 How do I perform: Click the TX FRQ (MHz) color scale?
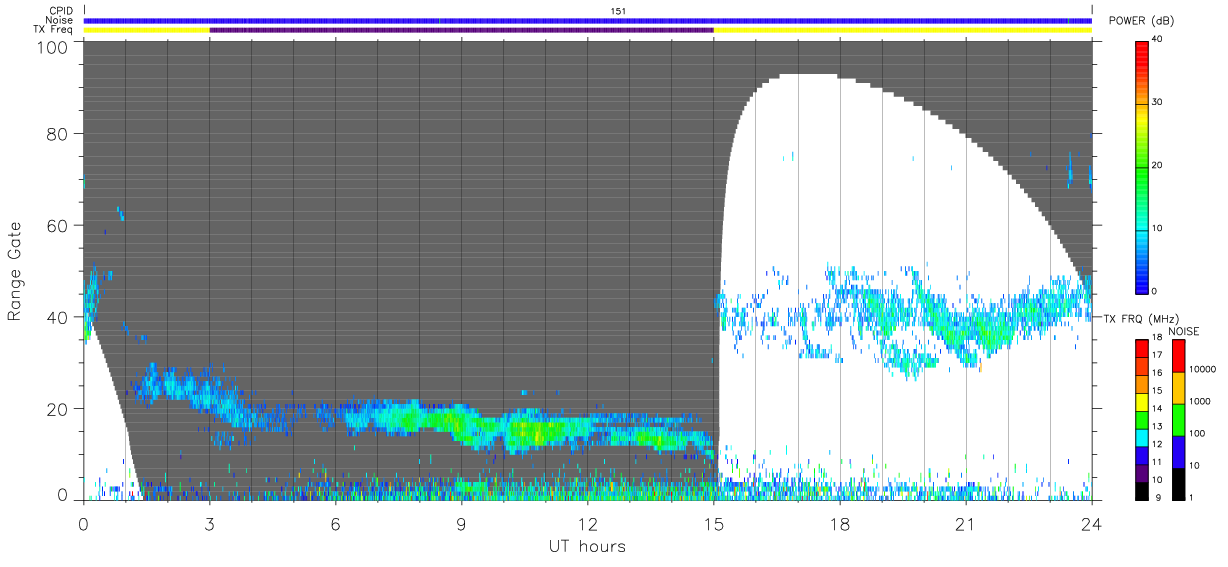coord(1141,420)
